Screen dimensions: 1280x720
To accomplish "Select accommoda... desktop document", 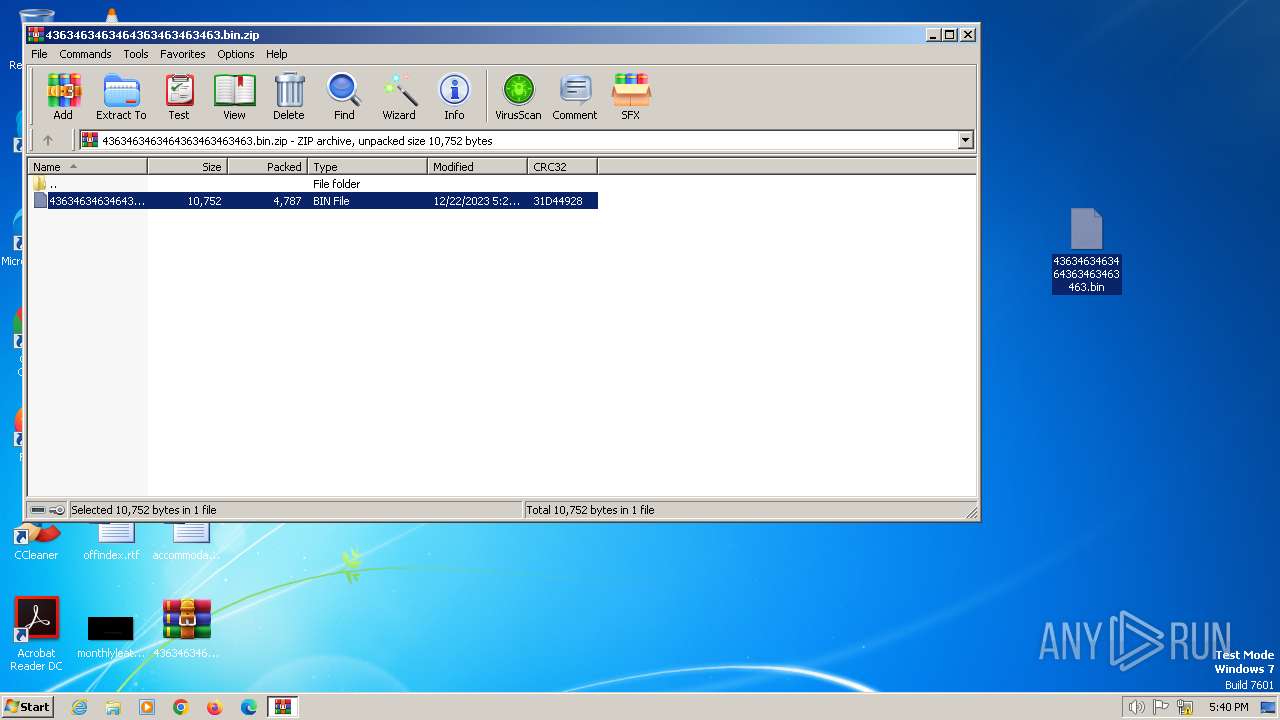I will point(186,542).
